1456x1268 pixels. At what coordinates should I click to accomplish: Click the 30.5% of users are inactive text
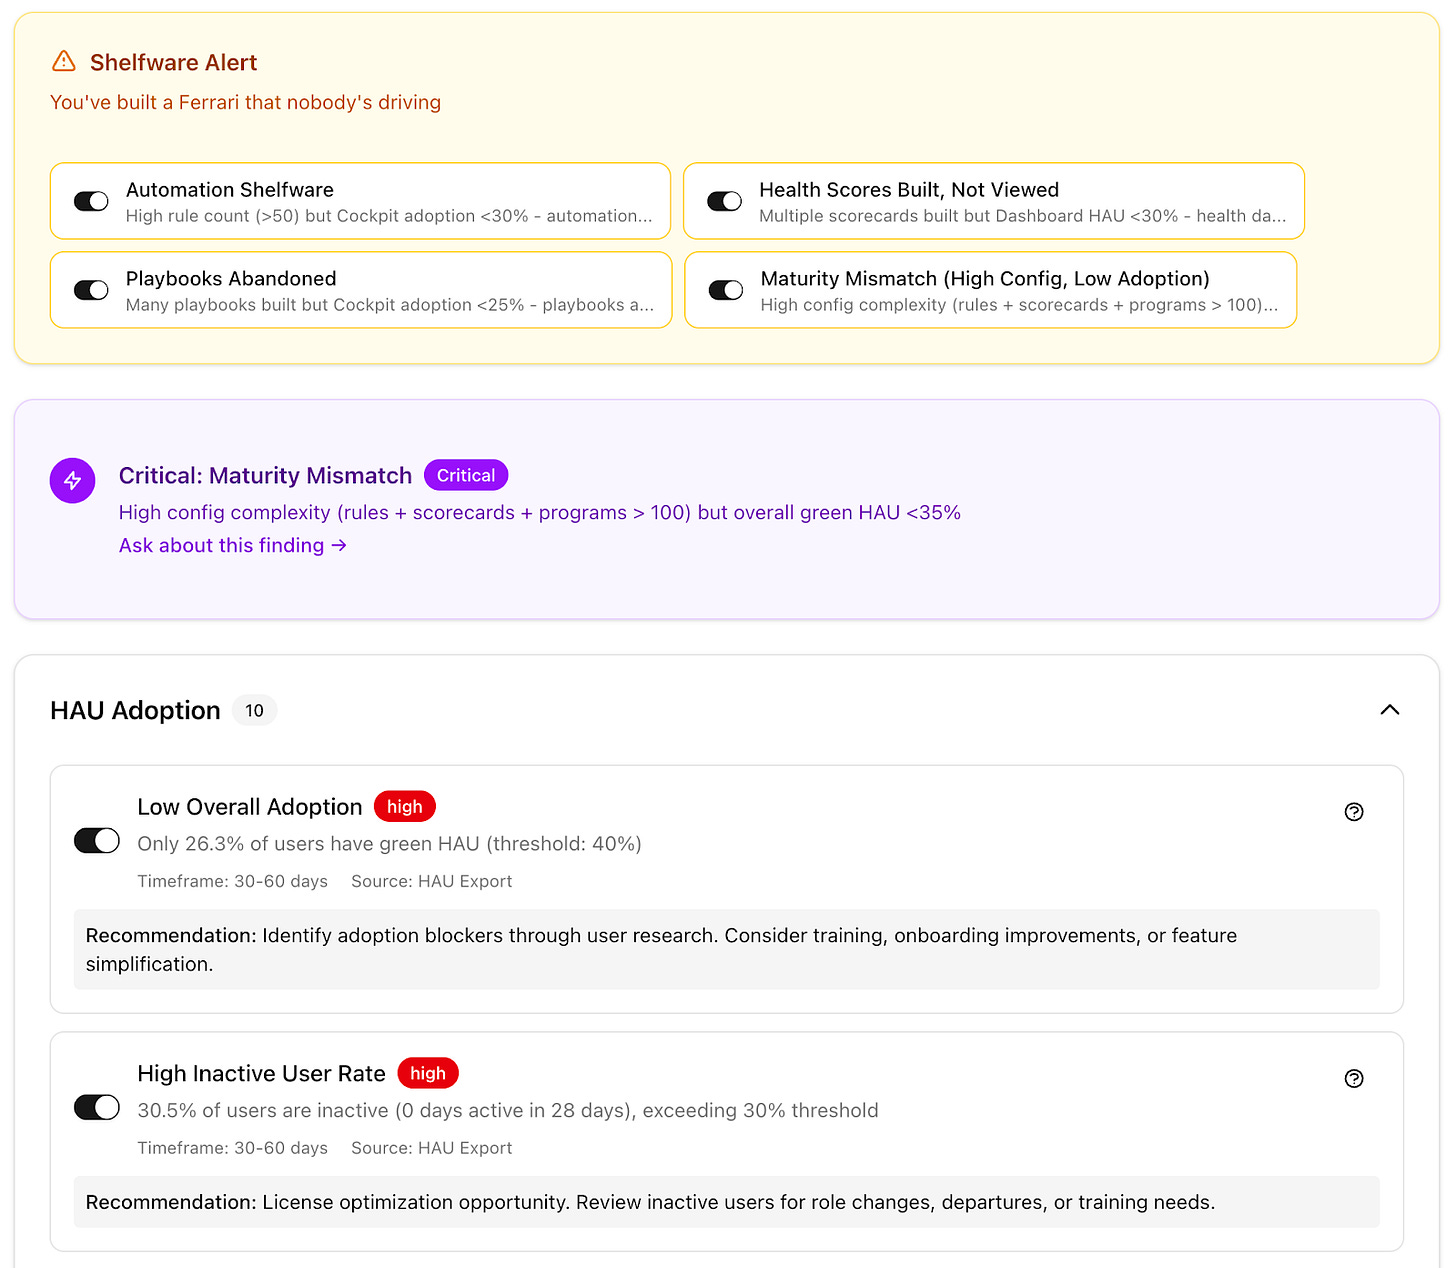tap(508, 1111)
